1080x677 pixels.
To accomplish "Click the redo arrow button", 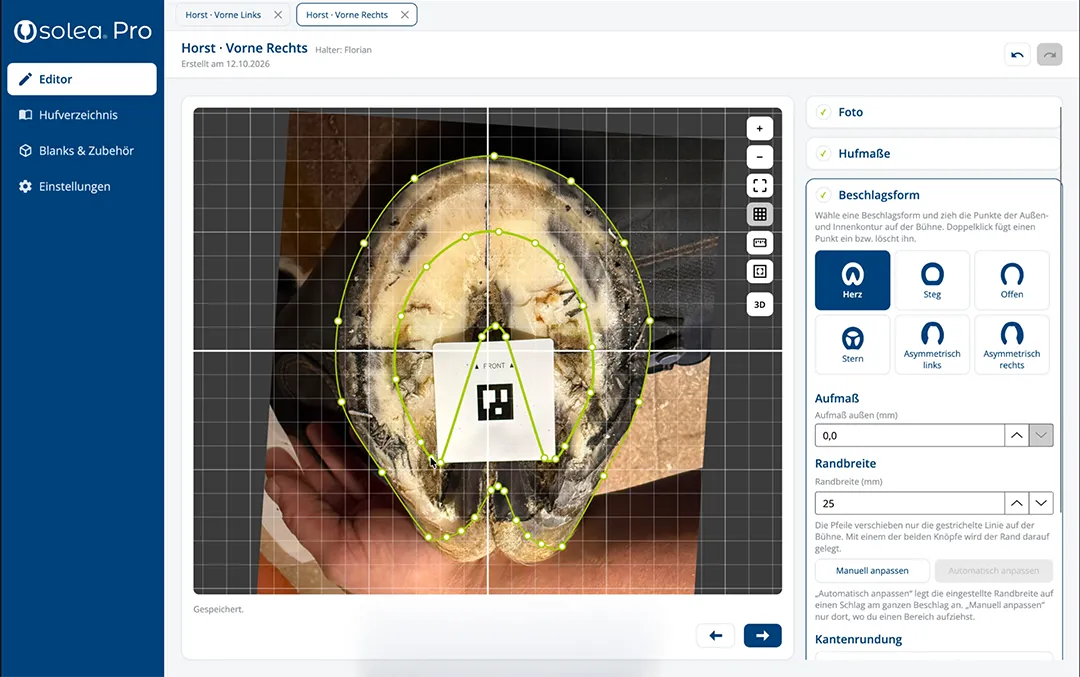I will click(x=1050, y=54).
